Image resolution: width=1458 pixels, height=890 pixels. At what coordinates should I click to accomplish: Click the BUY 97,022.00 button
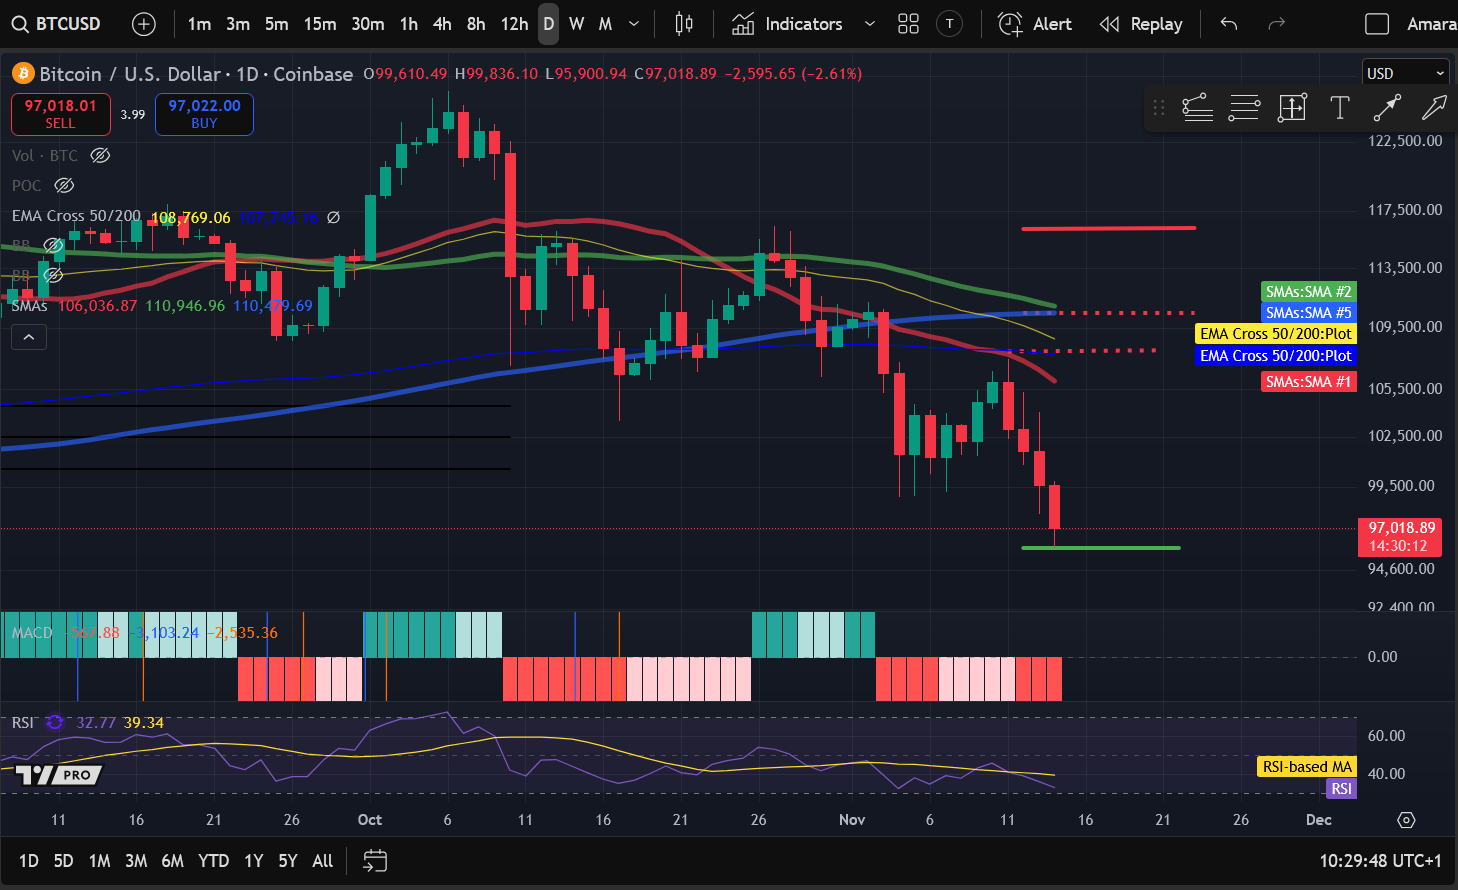204,114
